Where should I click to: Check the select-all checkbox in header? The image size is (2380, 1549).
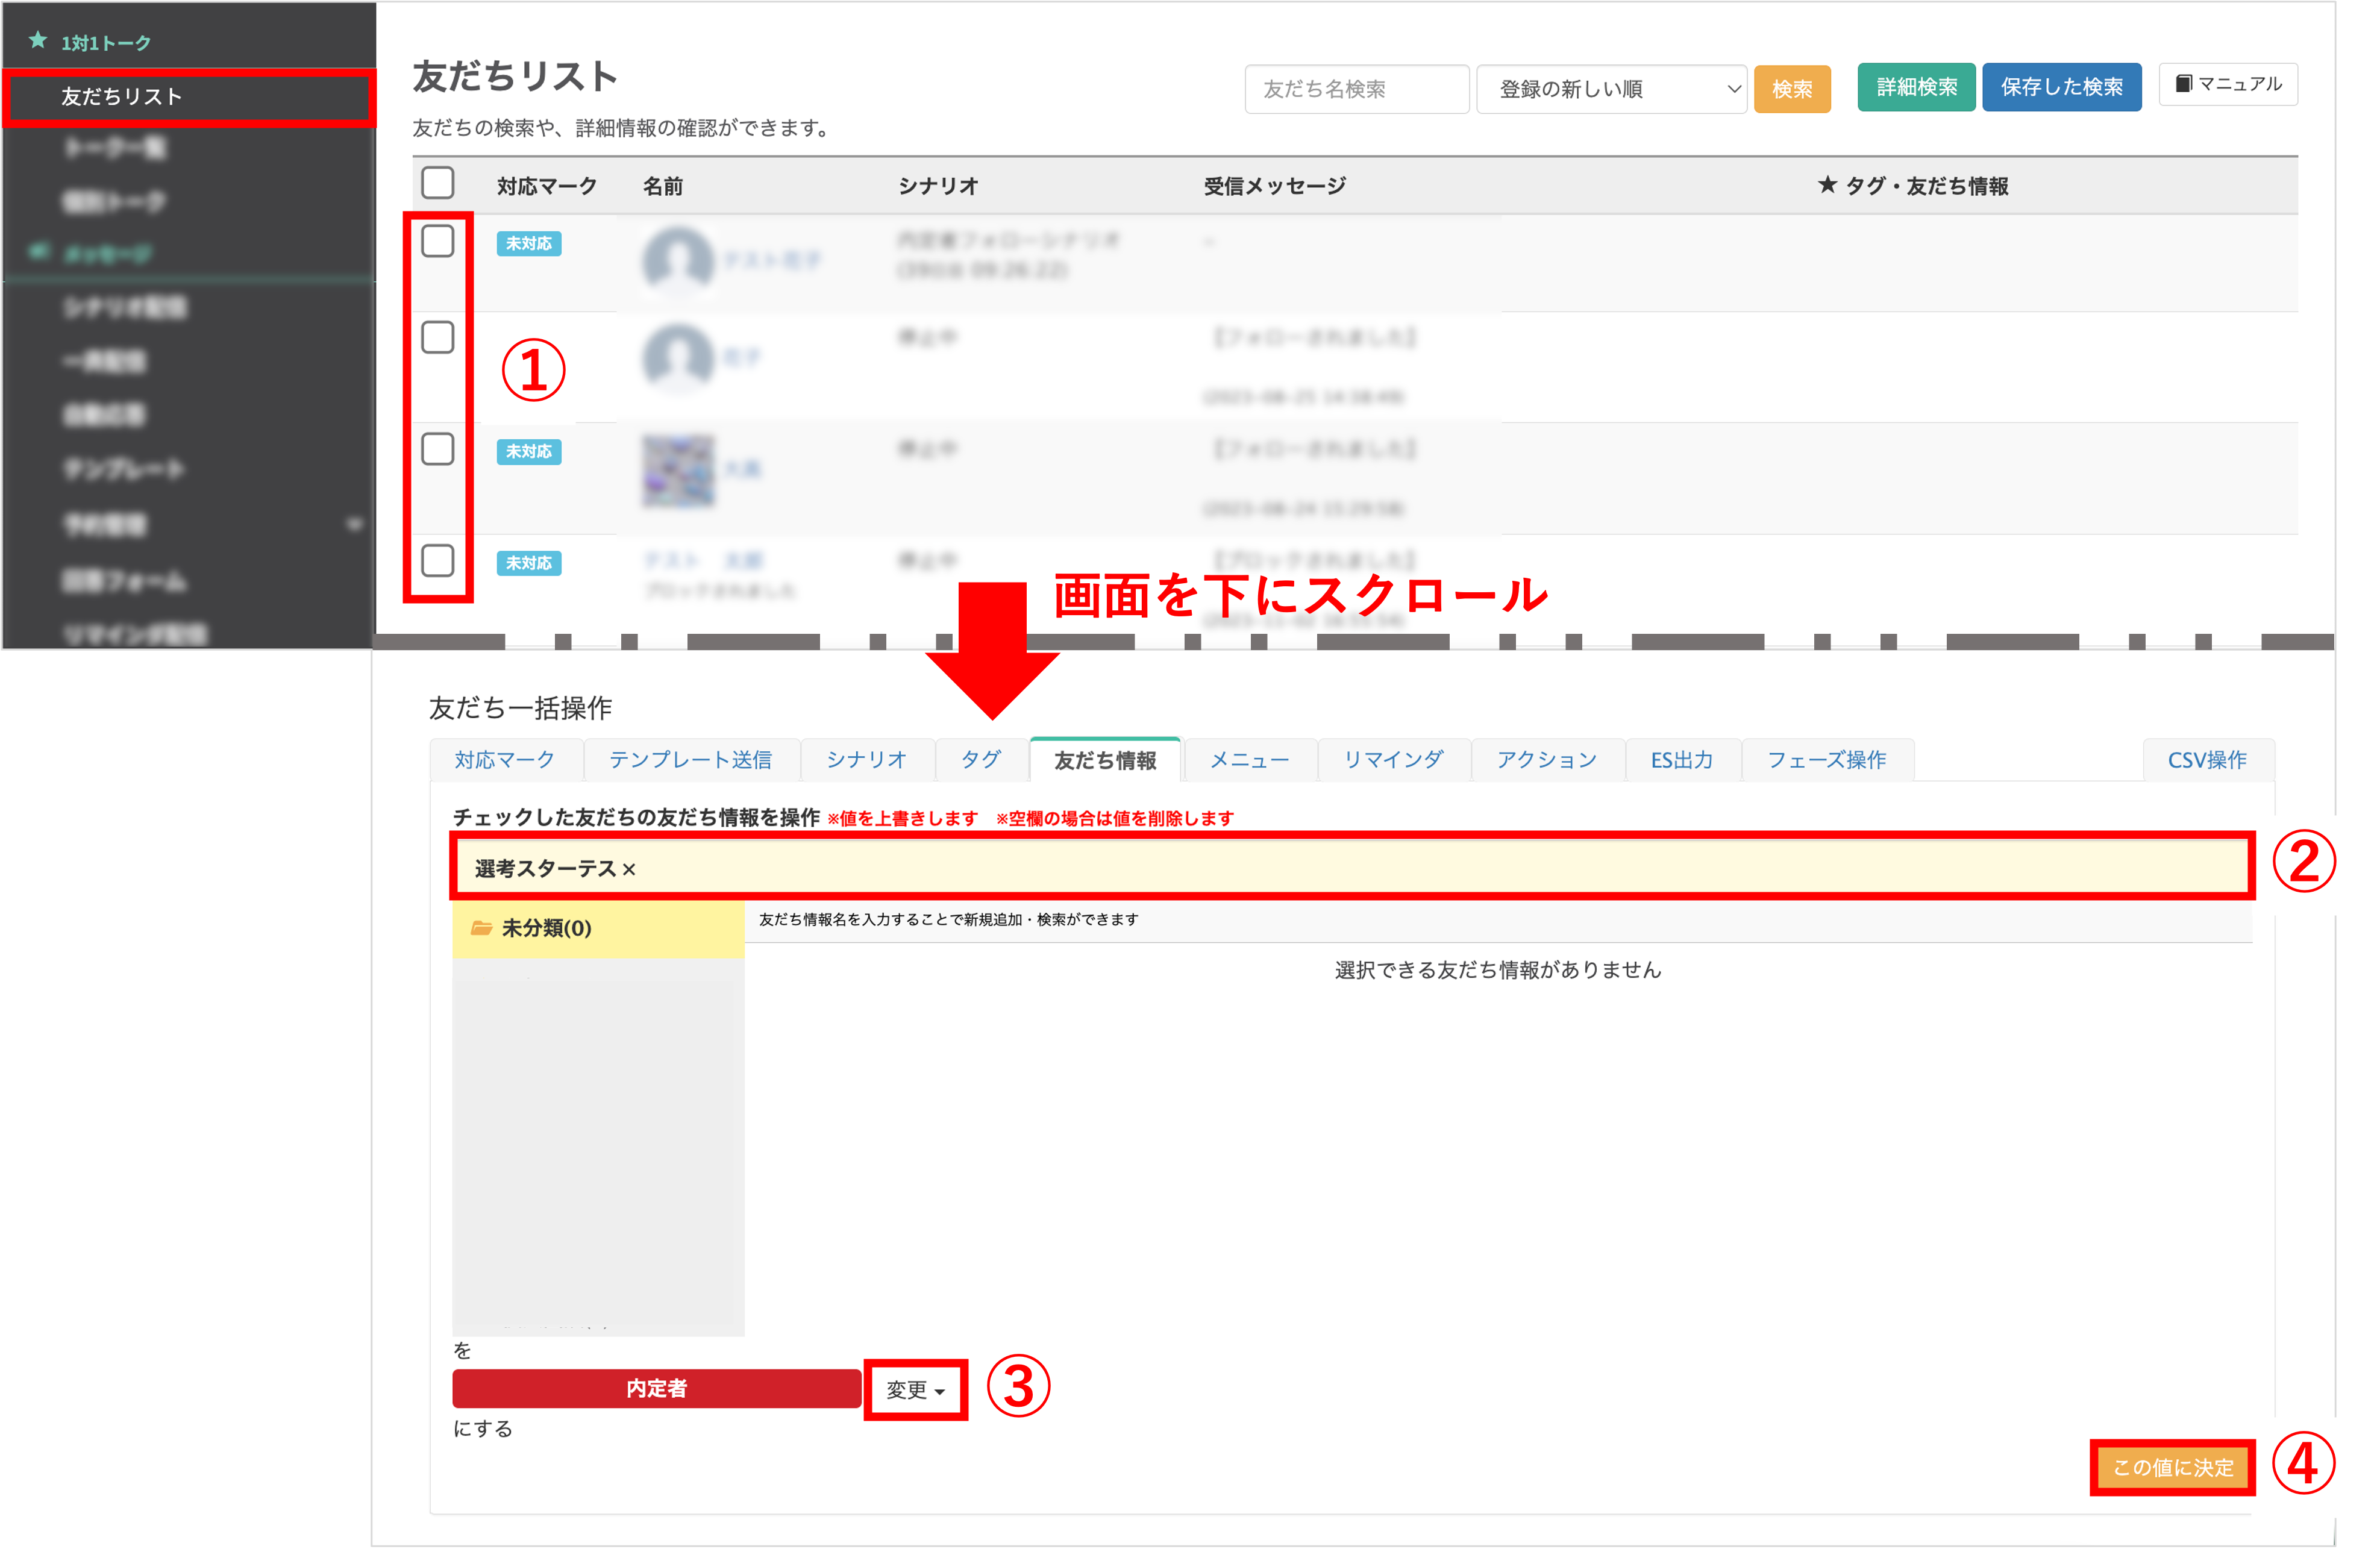point(438,184)
